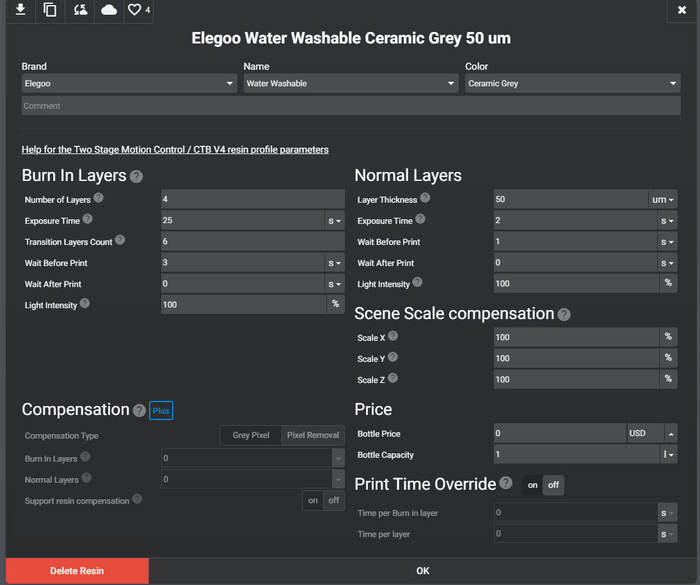Turn Support resin compensation on
700x585 pixels.
(x=313, y=501)
